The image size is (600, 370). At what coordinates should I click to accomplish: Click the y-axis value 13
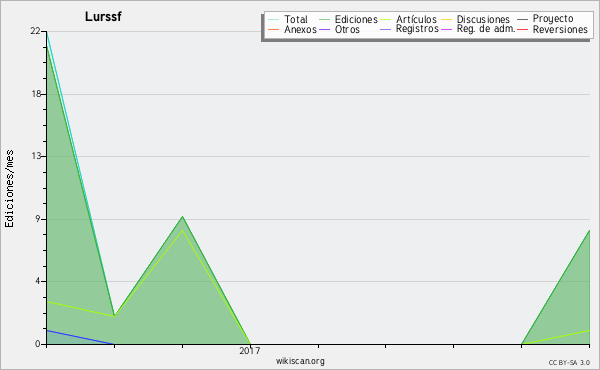click(x=36, y=156)
